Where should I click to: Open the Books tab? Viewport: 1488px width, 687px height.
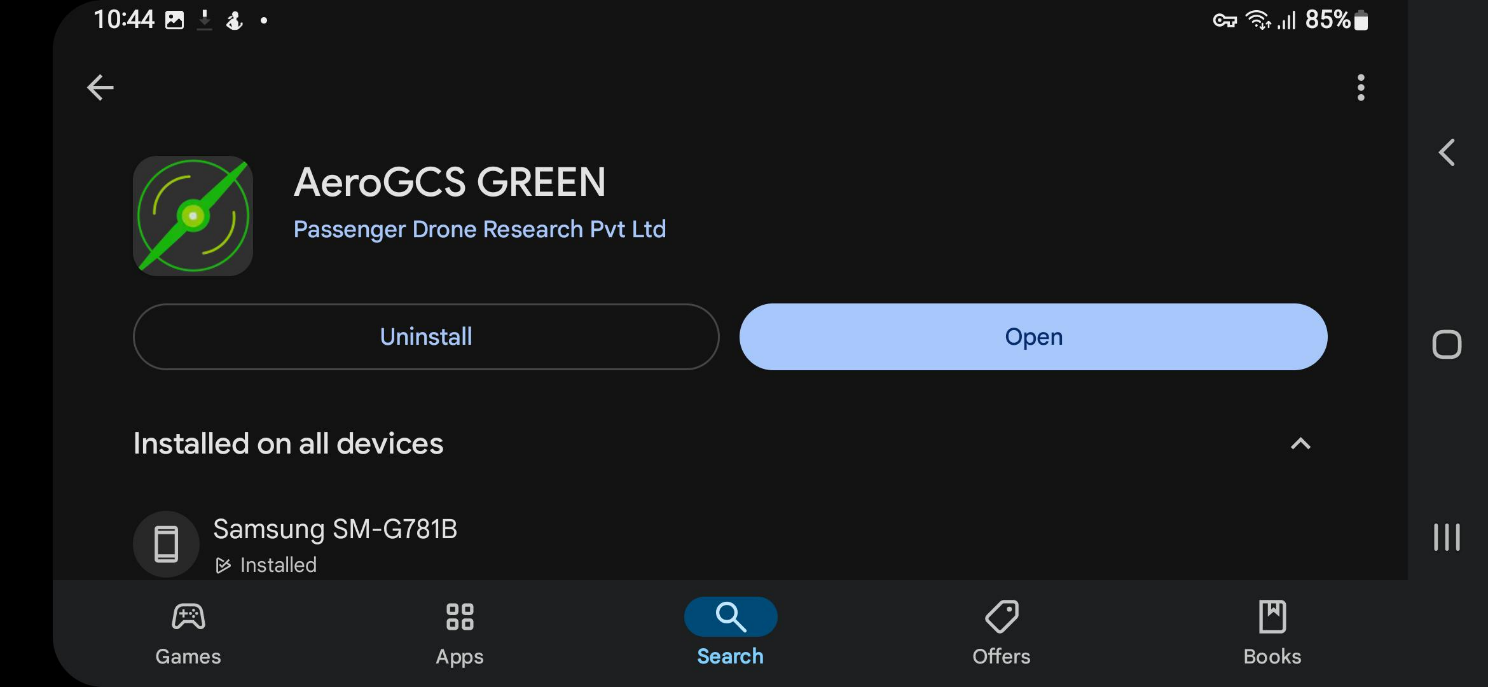[1272, 633]
